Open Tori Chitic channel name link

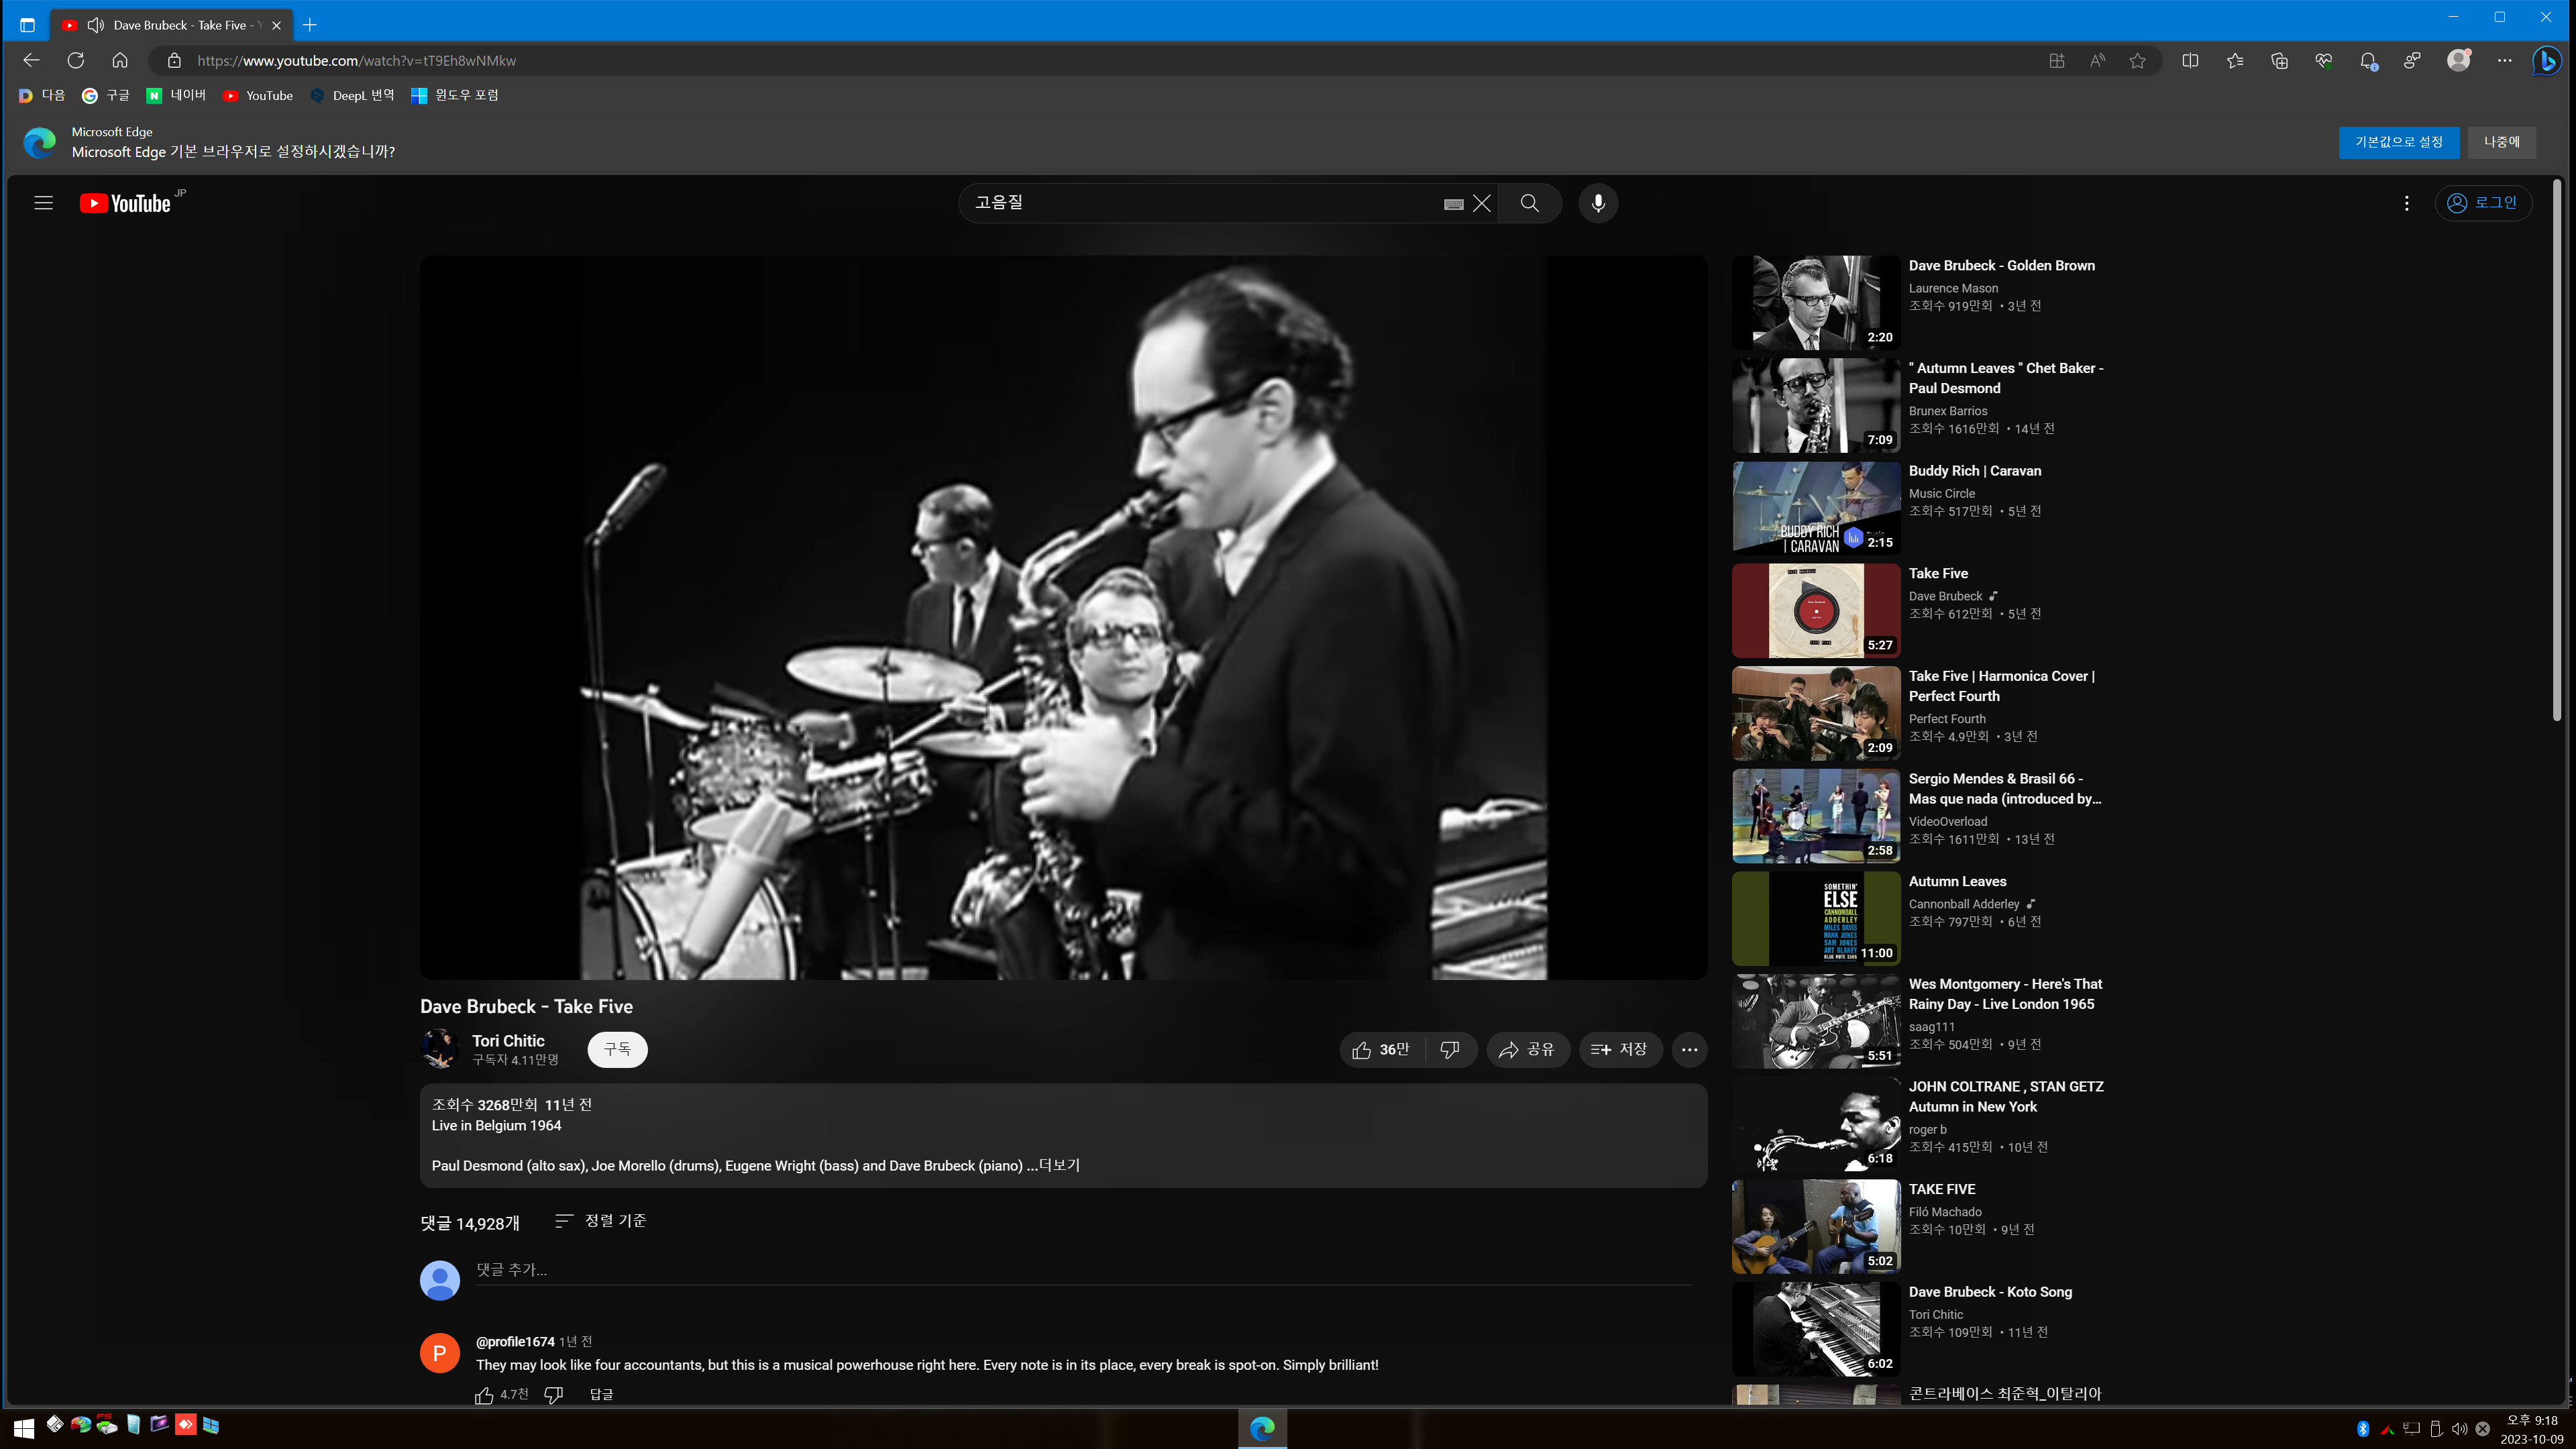[x=508, y=1041]
